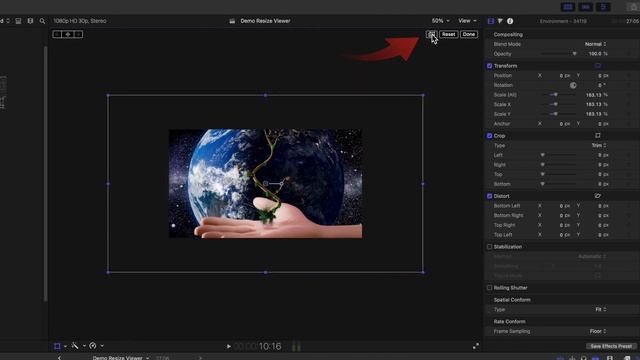Click the Transform onscreen controls icon
640x360 pixels.
point(598,66)
